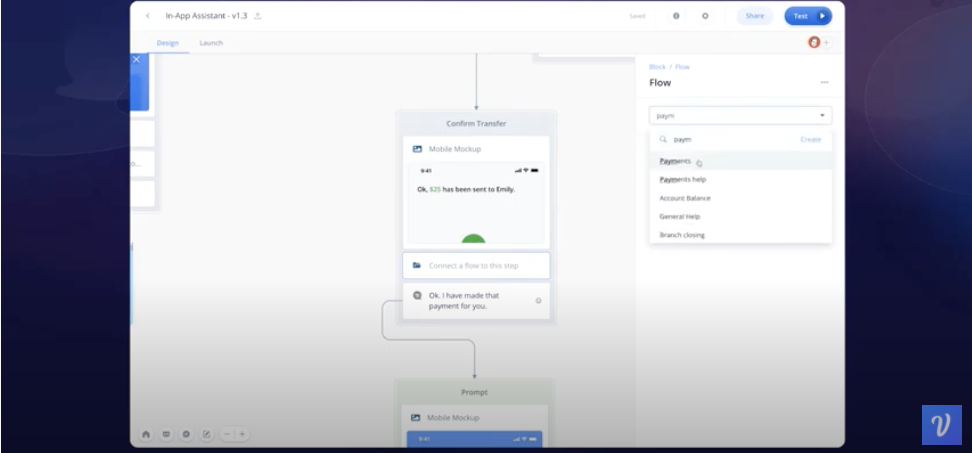Click the canvas edit note icon
972x453 pixels.
[206, 434]
